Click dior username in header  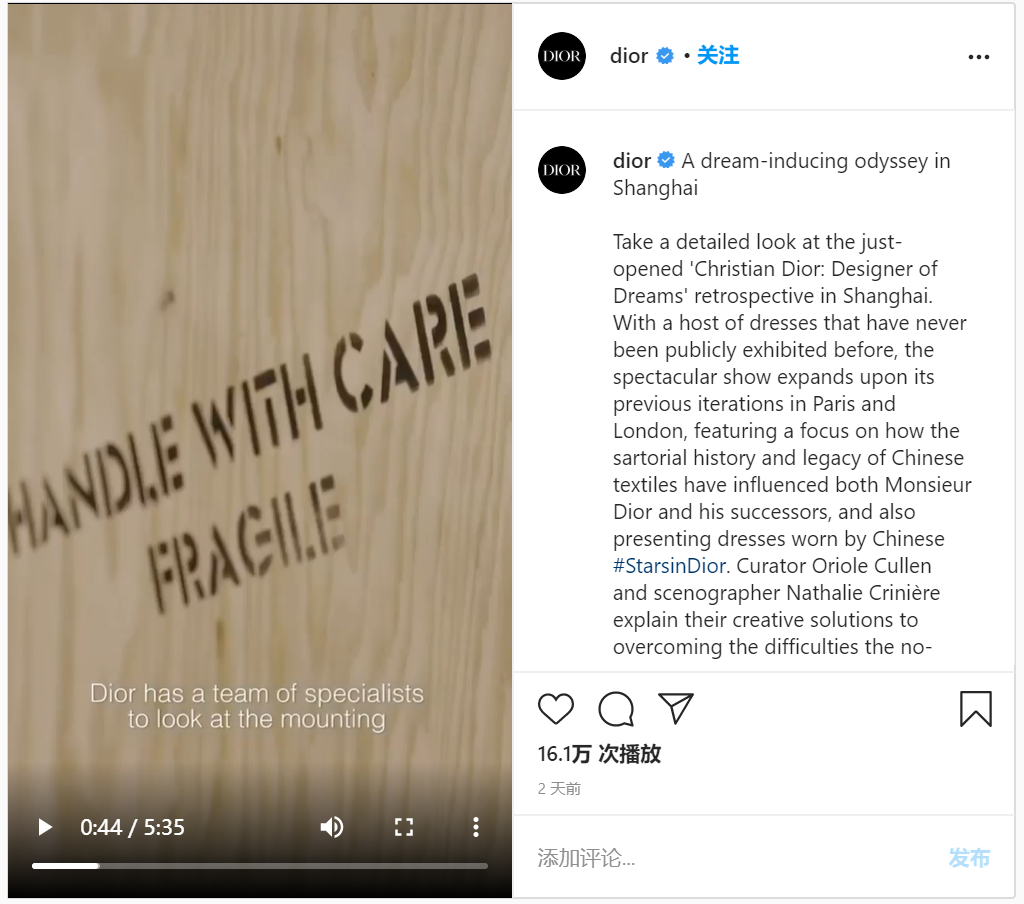(x=629, y=56)
